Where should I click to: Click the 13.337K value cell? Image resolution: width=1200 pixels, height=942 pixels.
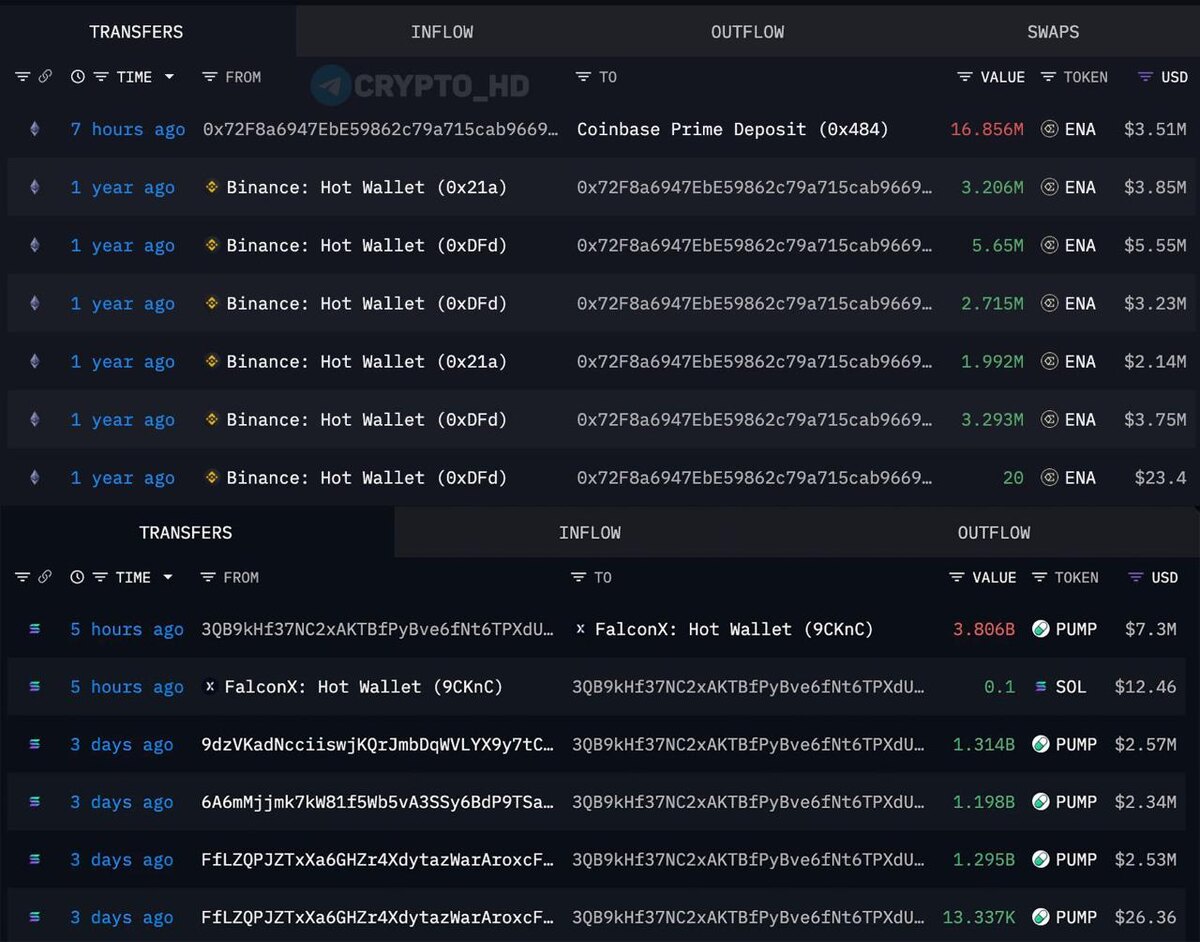979,917
